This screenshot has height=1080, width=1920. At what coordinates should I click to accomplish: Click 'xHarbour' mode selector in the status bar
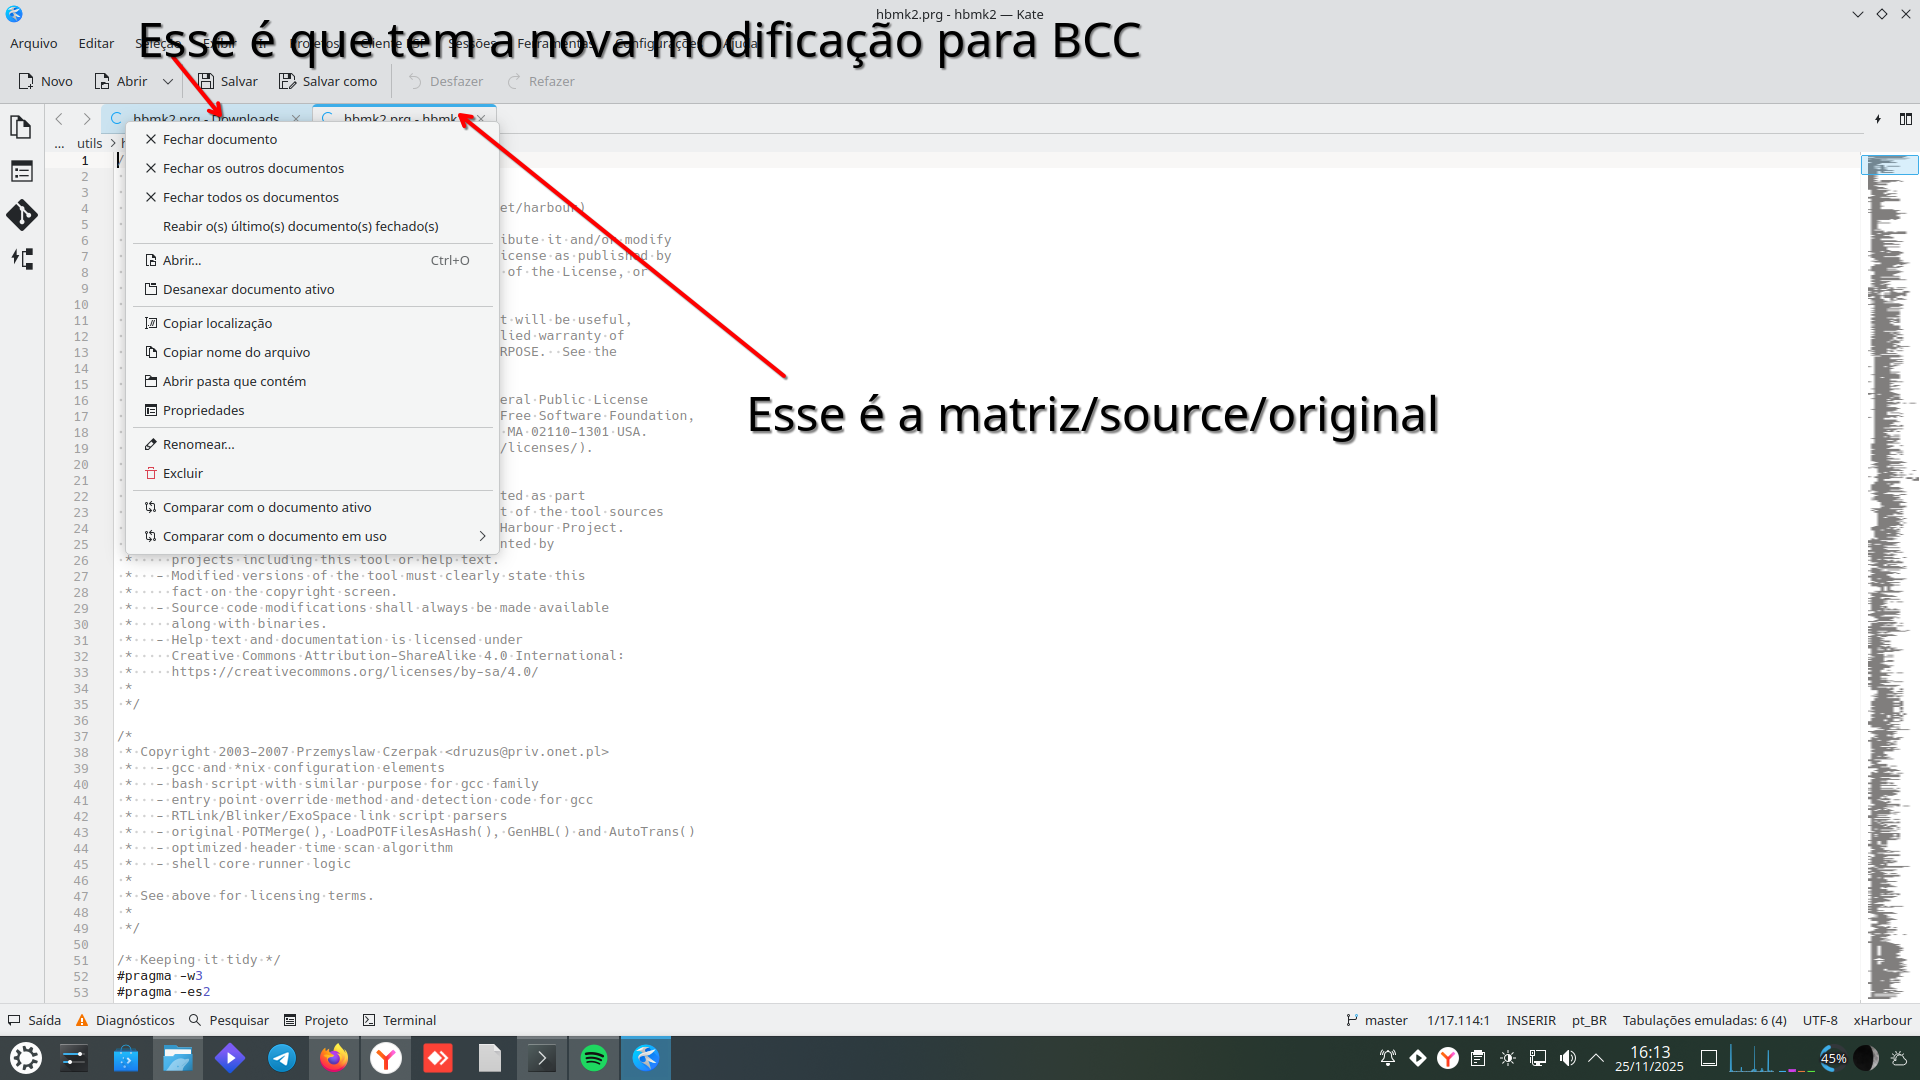tap(1882, 1020)
